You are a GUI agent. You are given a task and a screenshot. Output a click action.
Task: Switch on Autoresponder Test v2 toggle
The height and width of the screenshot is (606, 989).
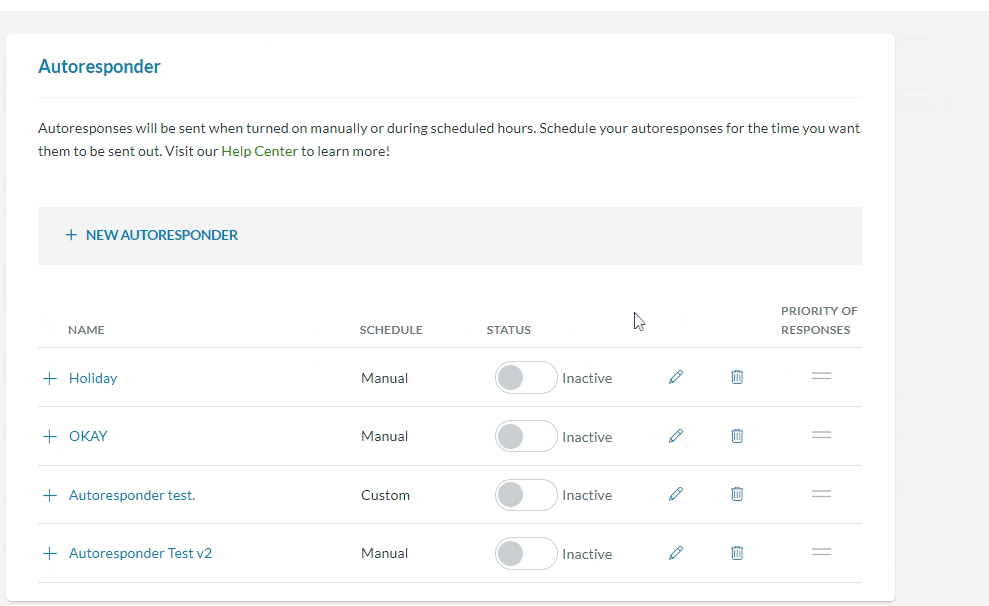point(525,553)
